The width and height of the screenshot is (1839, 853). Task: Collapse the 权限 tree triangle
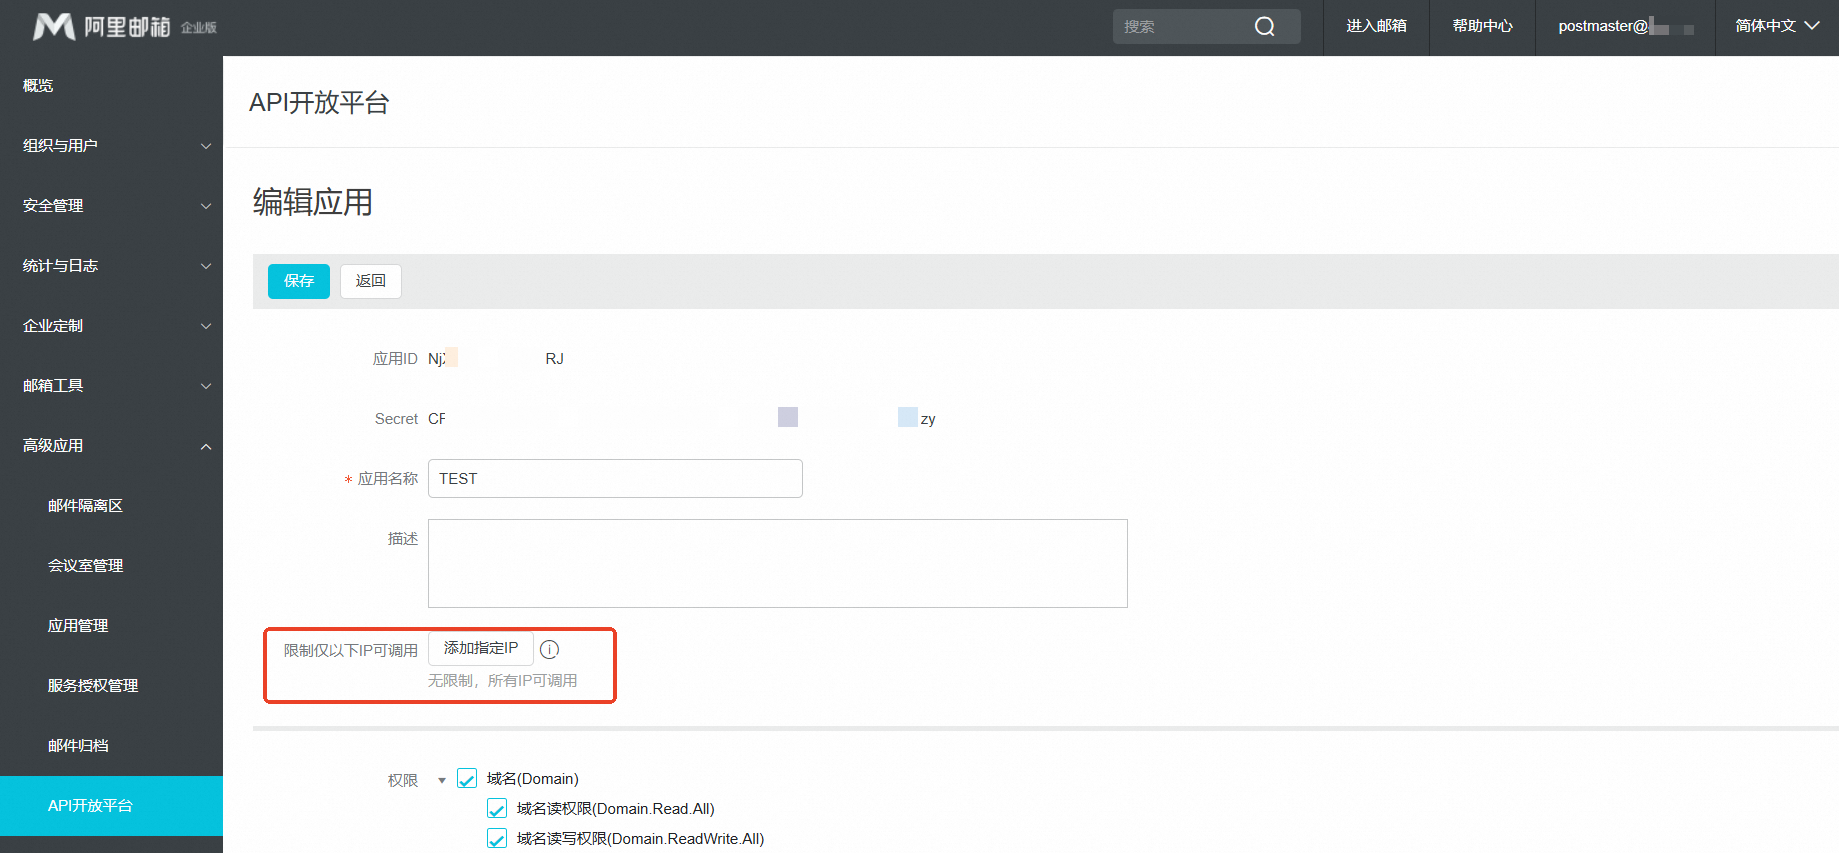coord(441,780)
